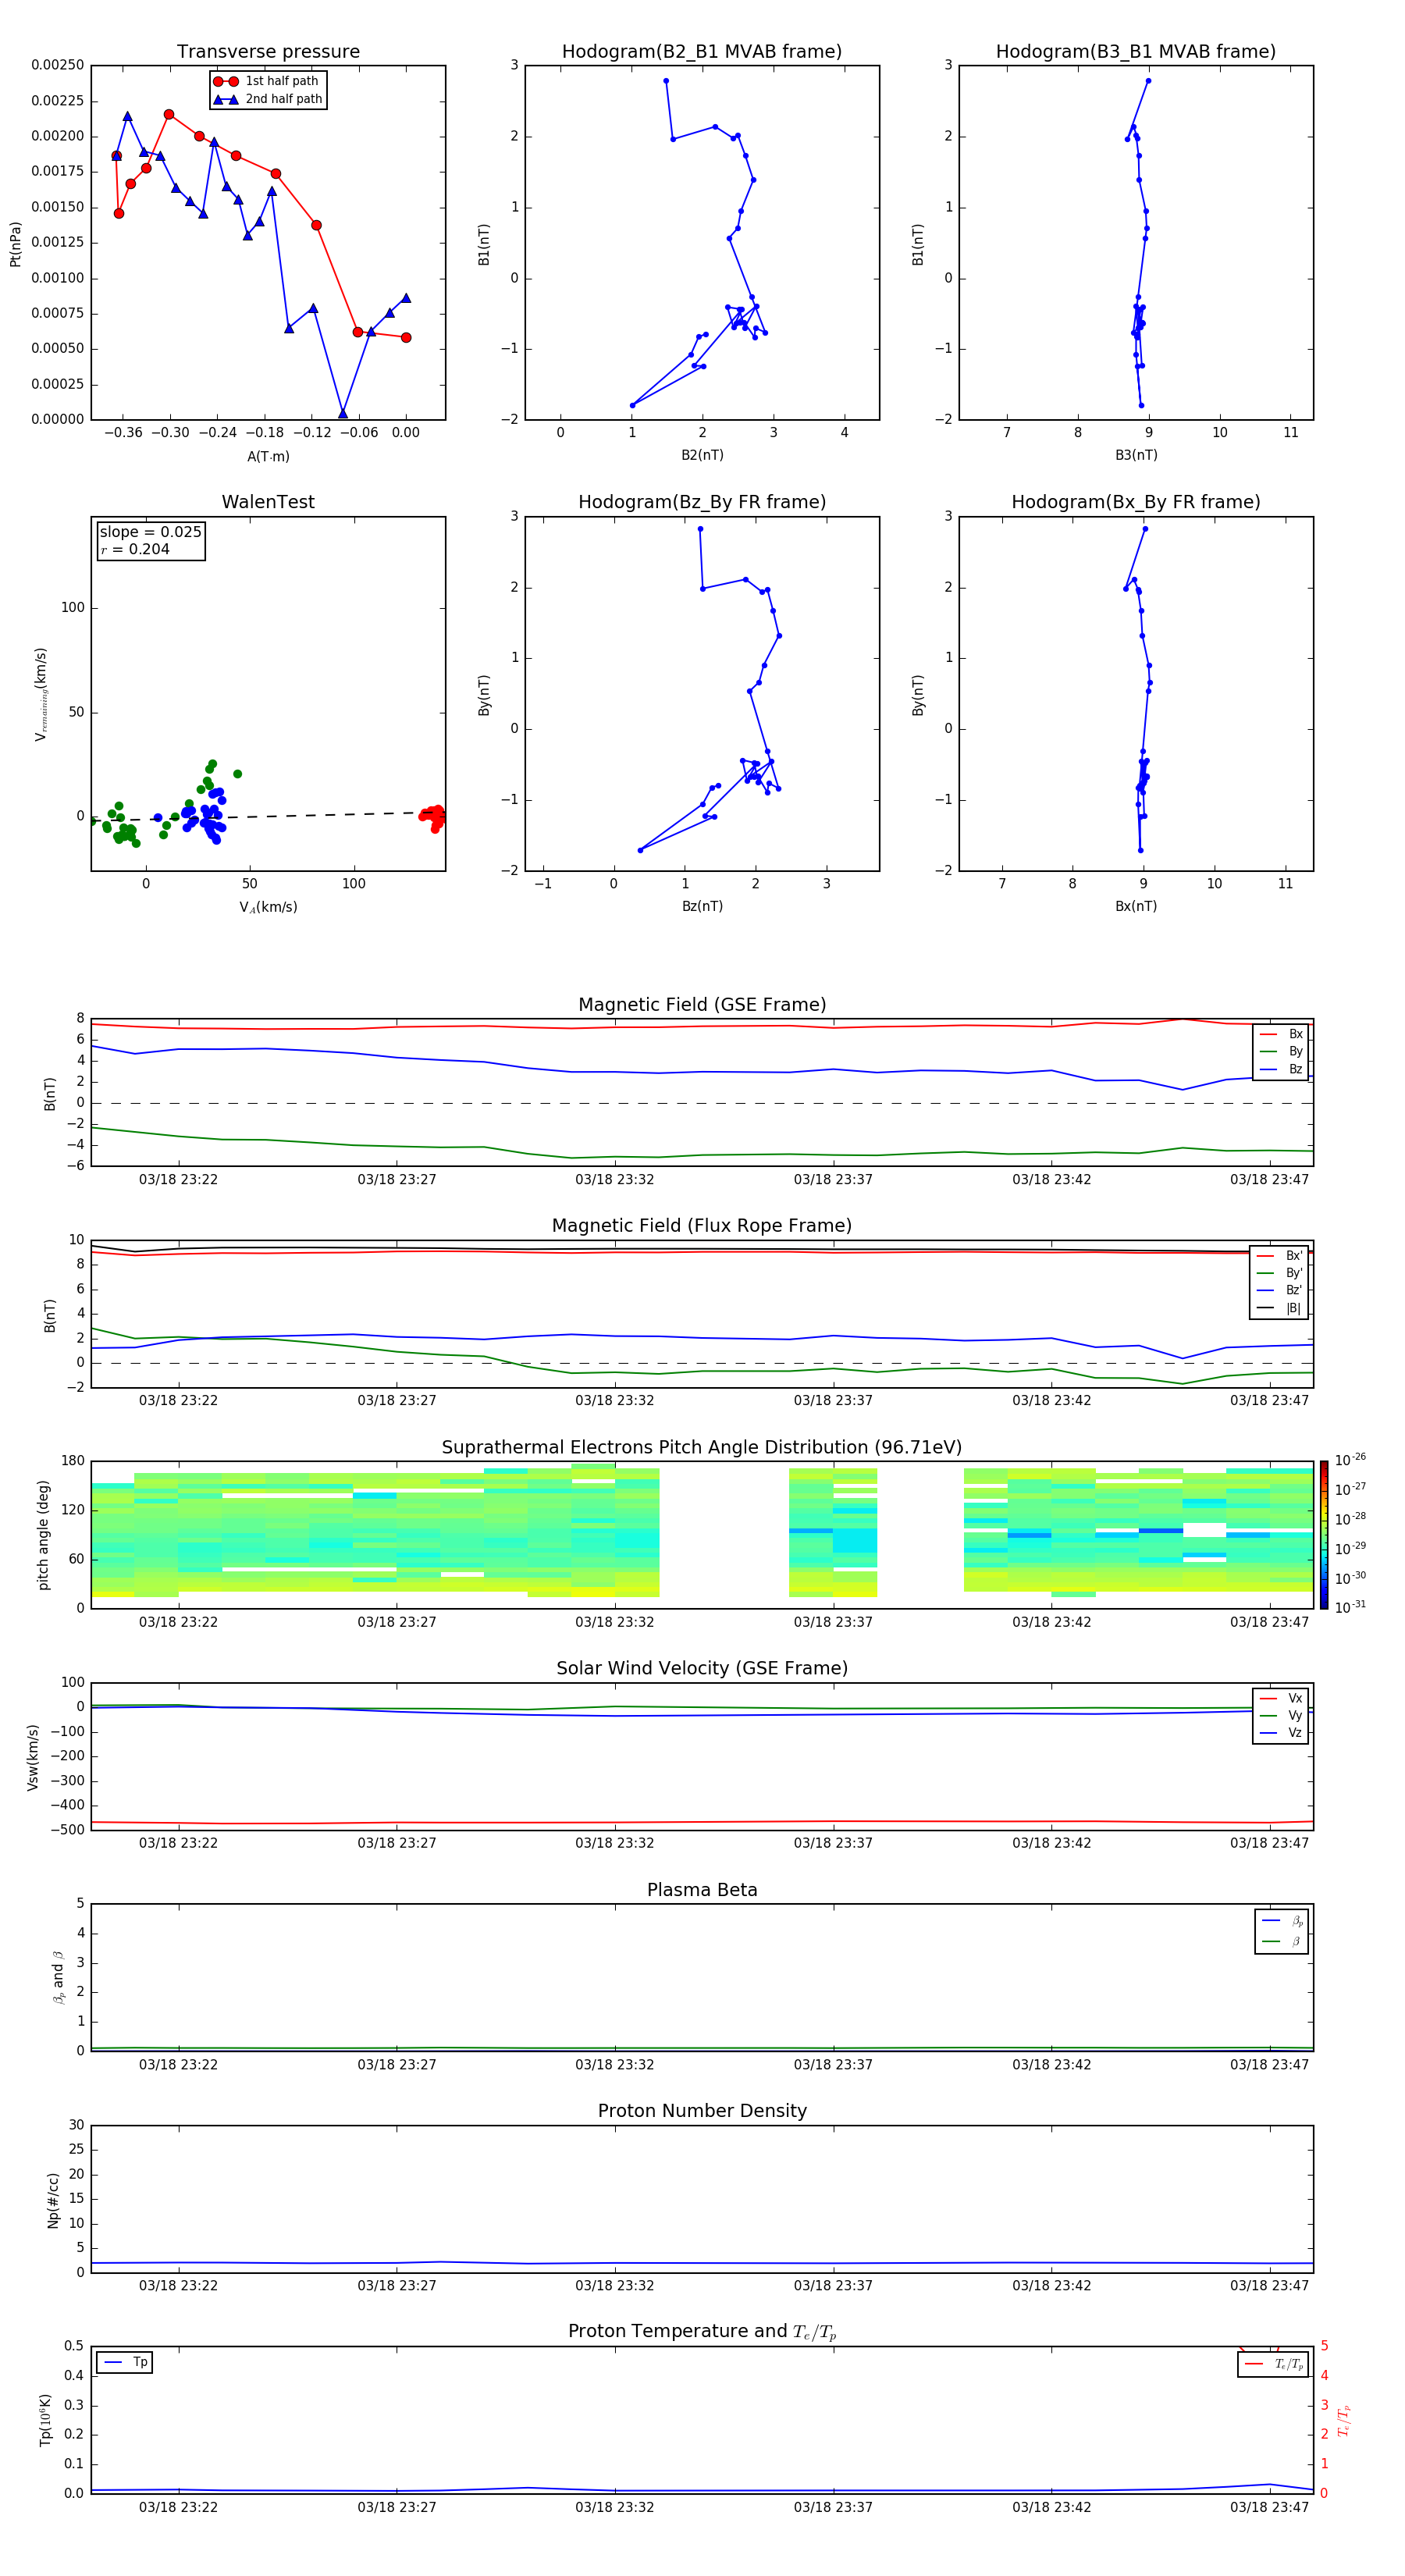Click the 'Bx(nT)' x-axis label

(1136, 906)
